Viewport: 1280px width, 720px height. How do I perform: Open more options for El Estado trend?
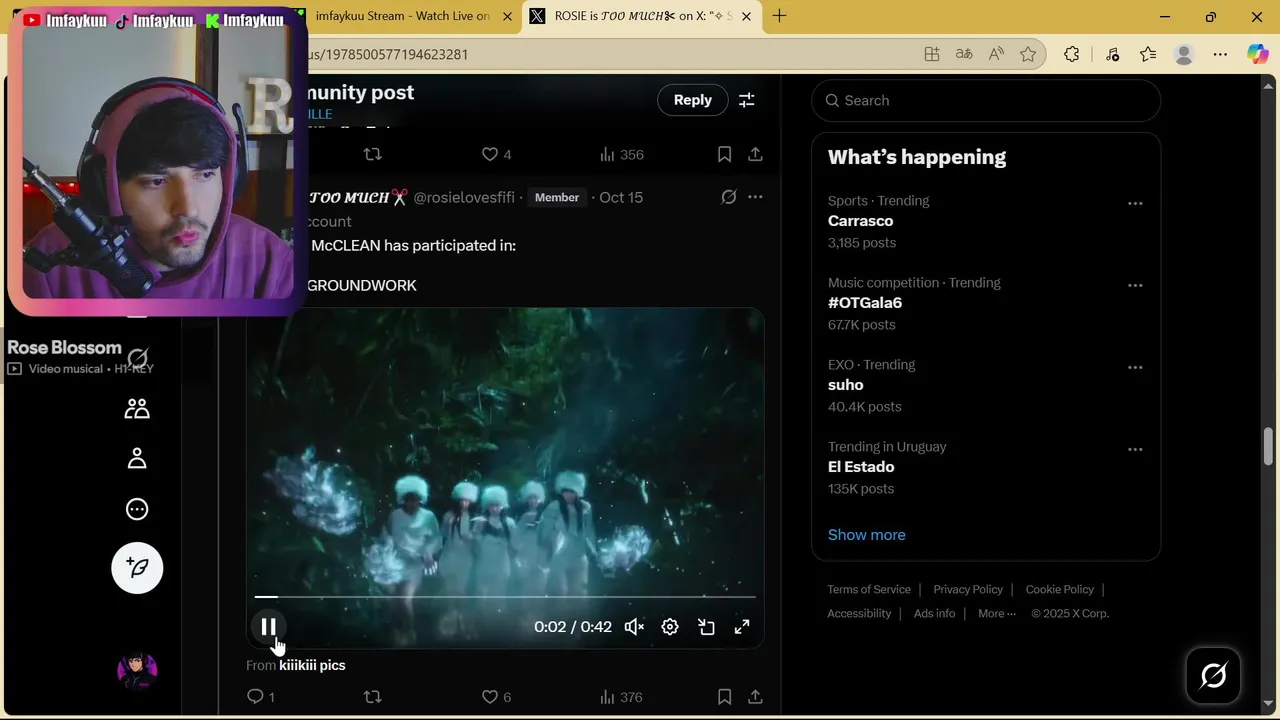coord(1135,449)
